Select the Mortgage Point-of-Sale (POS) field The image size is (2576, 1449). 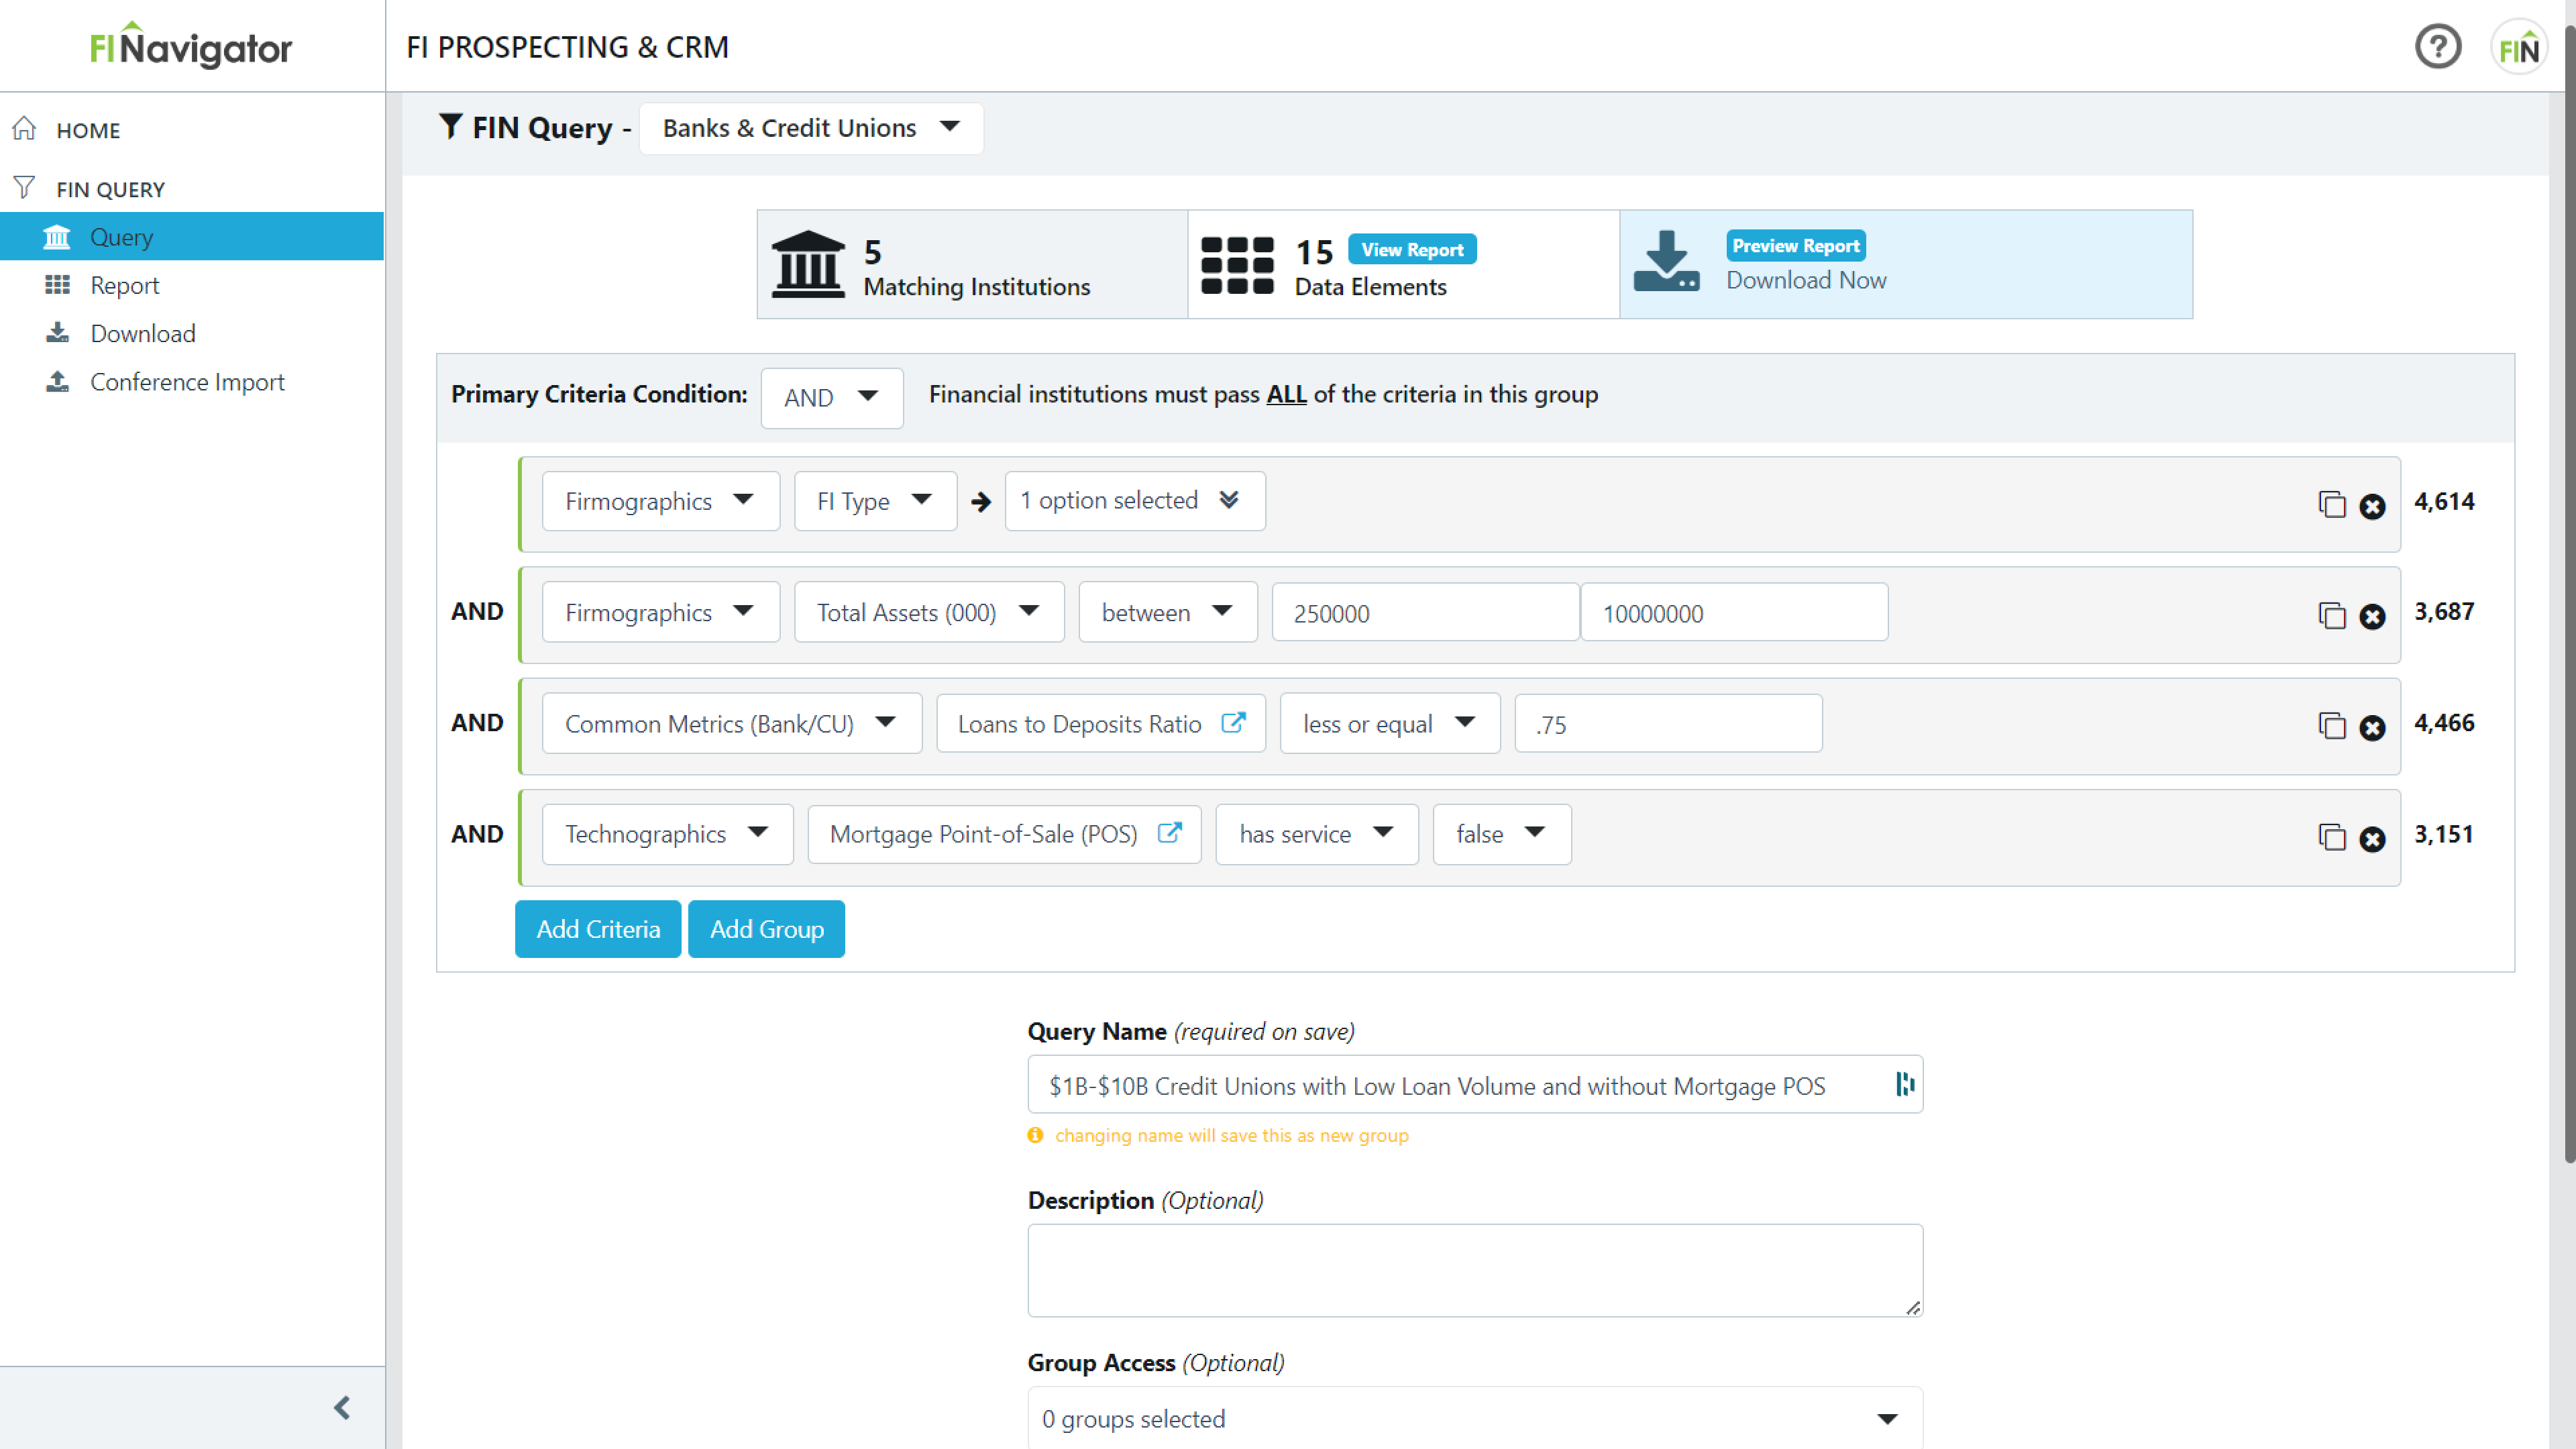(x=1004, y=834)
